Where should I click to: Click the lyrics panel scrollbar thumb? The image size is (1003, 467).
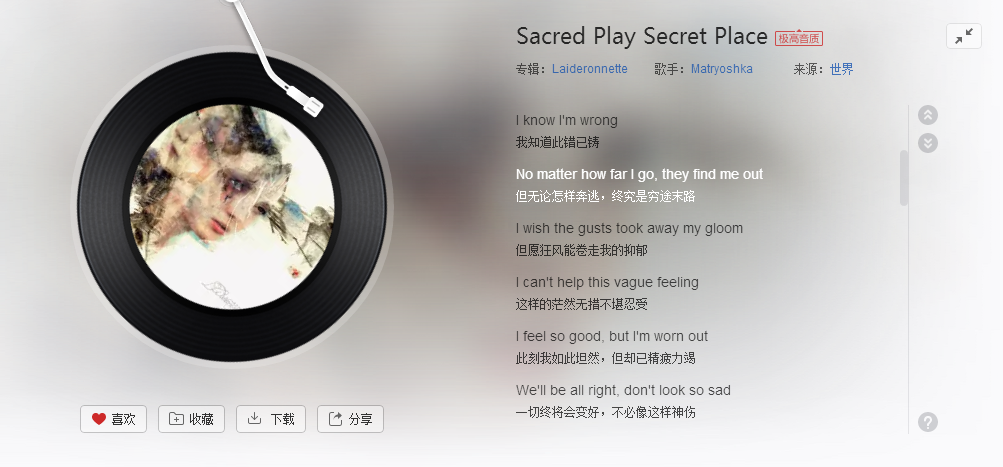coord(904,178)
